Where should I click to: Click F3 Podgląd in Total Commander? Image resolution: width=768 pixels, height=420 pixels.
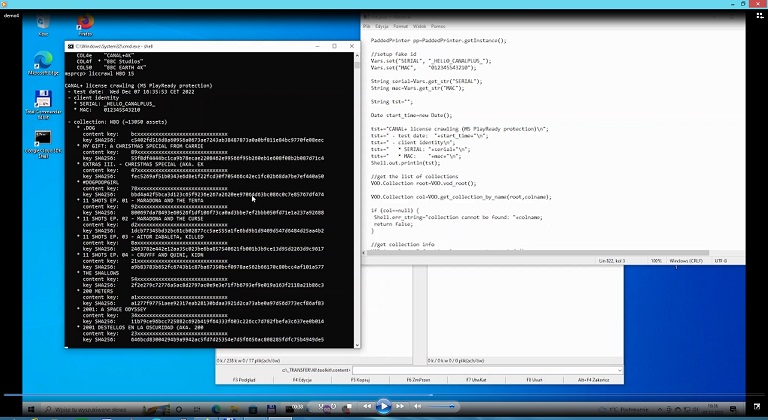pyautogui.click(x=244, y=380)
